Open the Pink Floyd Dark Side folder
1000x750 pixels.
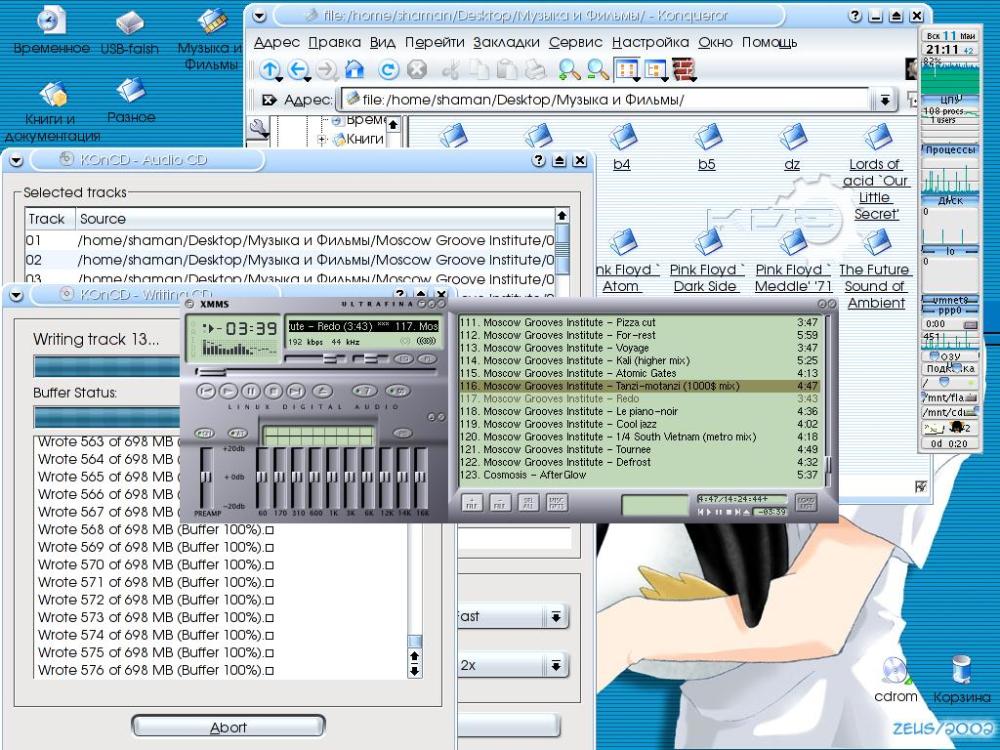pyautogui.click(x=707, y=261)
